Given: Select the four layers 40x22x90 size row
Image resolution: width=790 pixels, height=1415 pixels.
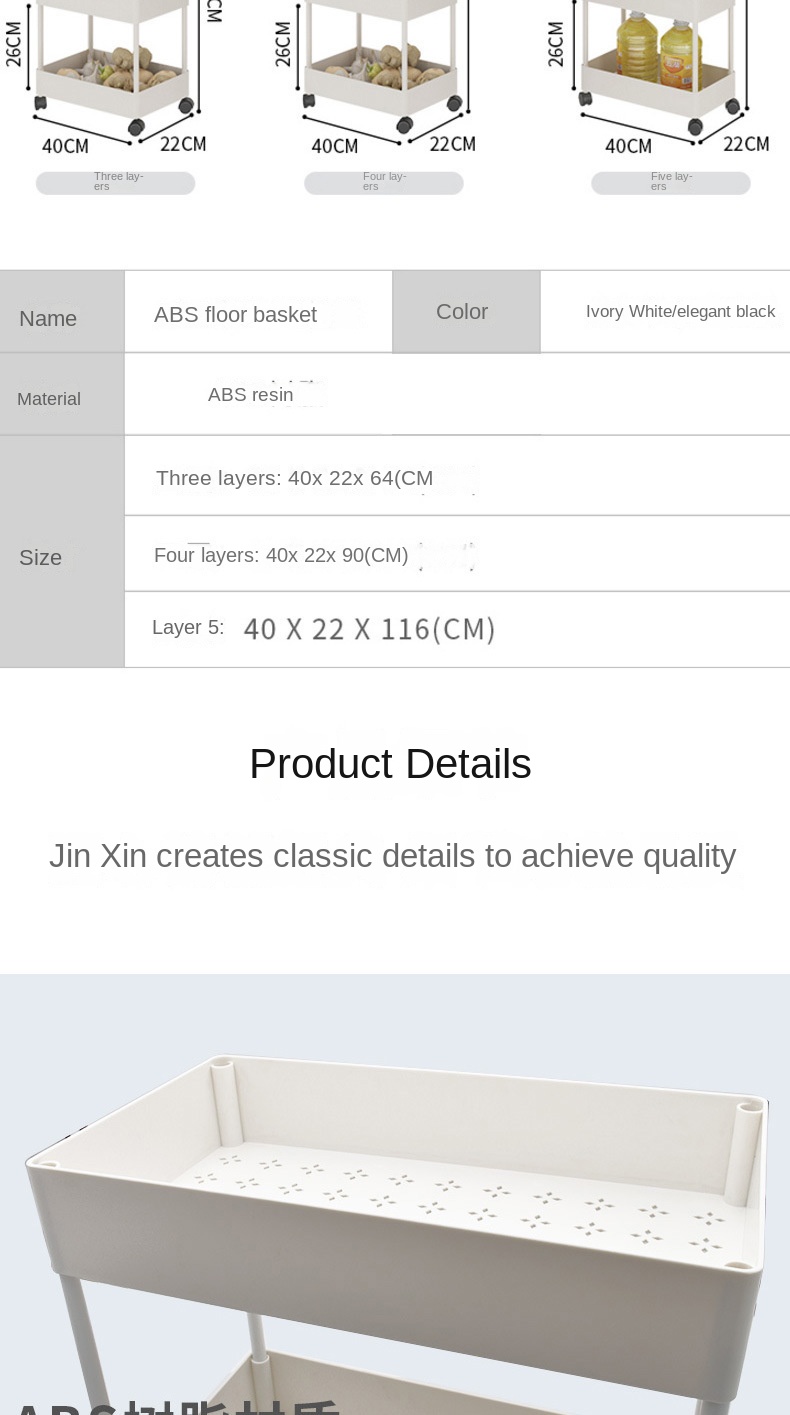Looking at the screenshot, I should click(282, 555).
